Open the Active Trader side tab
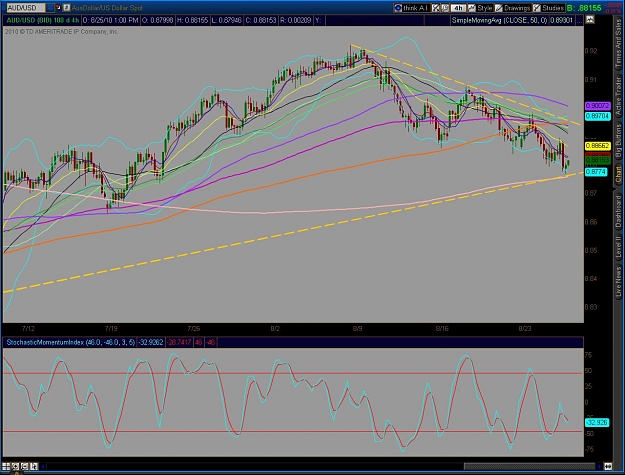Viewport: 625px width, 475px height. coord(618,96)
